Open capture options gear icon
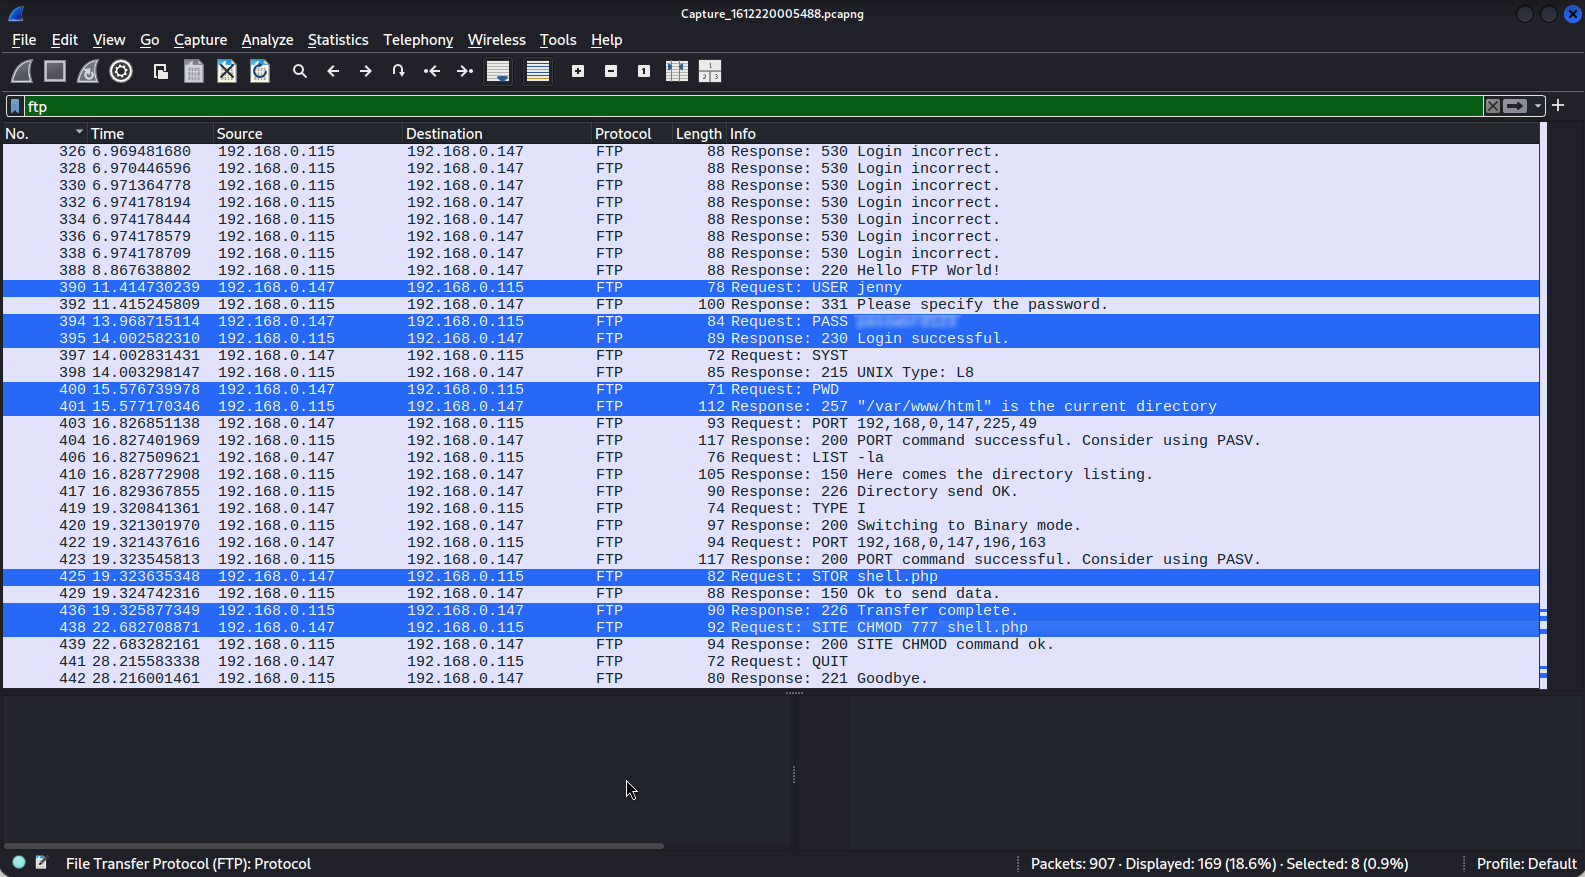Screen dimensions: 1585x877 pyautogui.click(x=121, y=71)
